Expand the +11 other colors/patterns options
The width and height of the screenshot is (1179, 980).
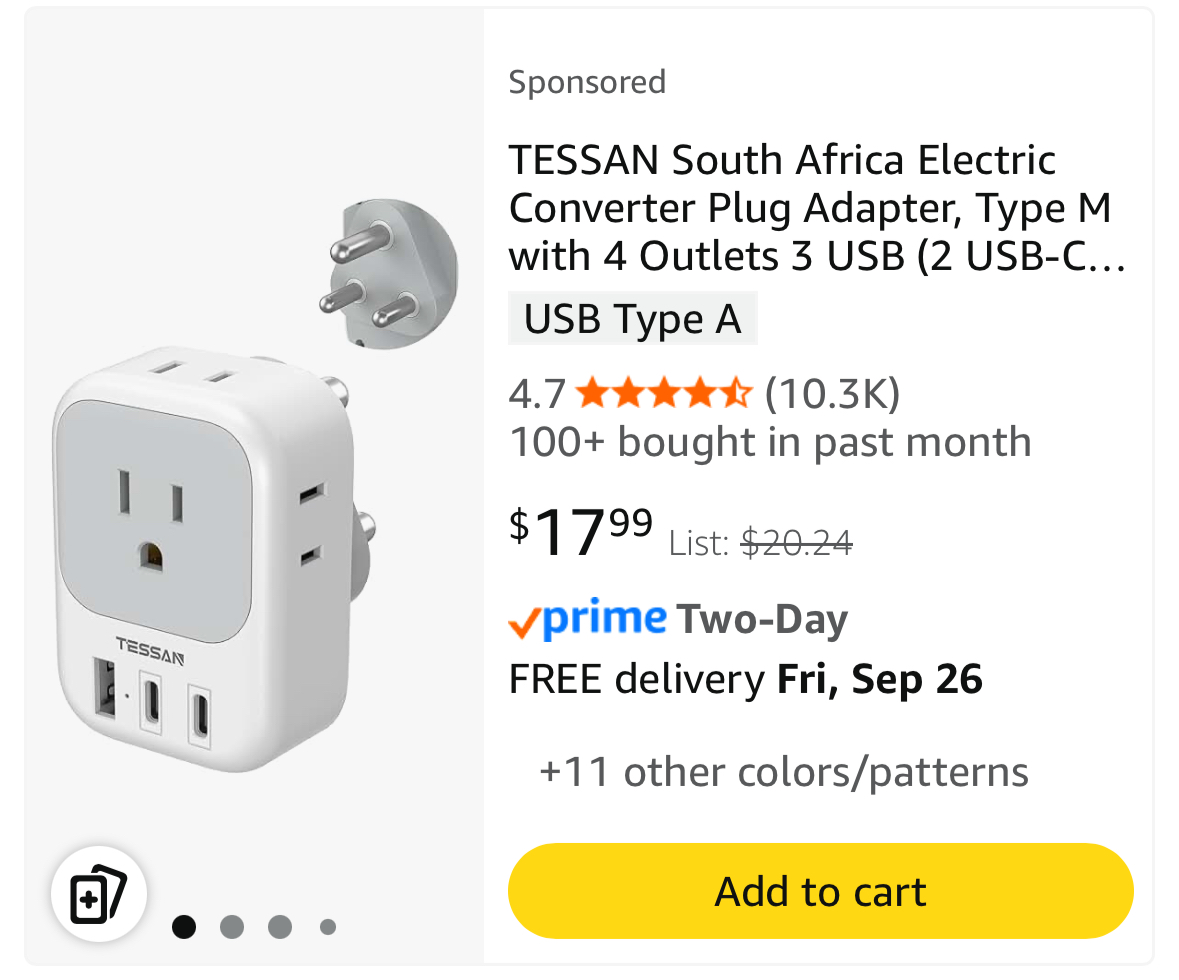coord(783,772)
